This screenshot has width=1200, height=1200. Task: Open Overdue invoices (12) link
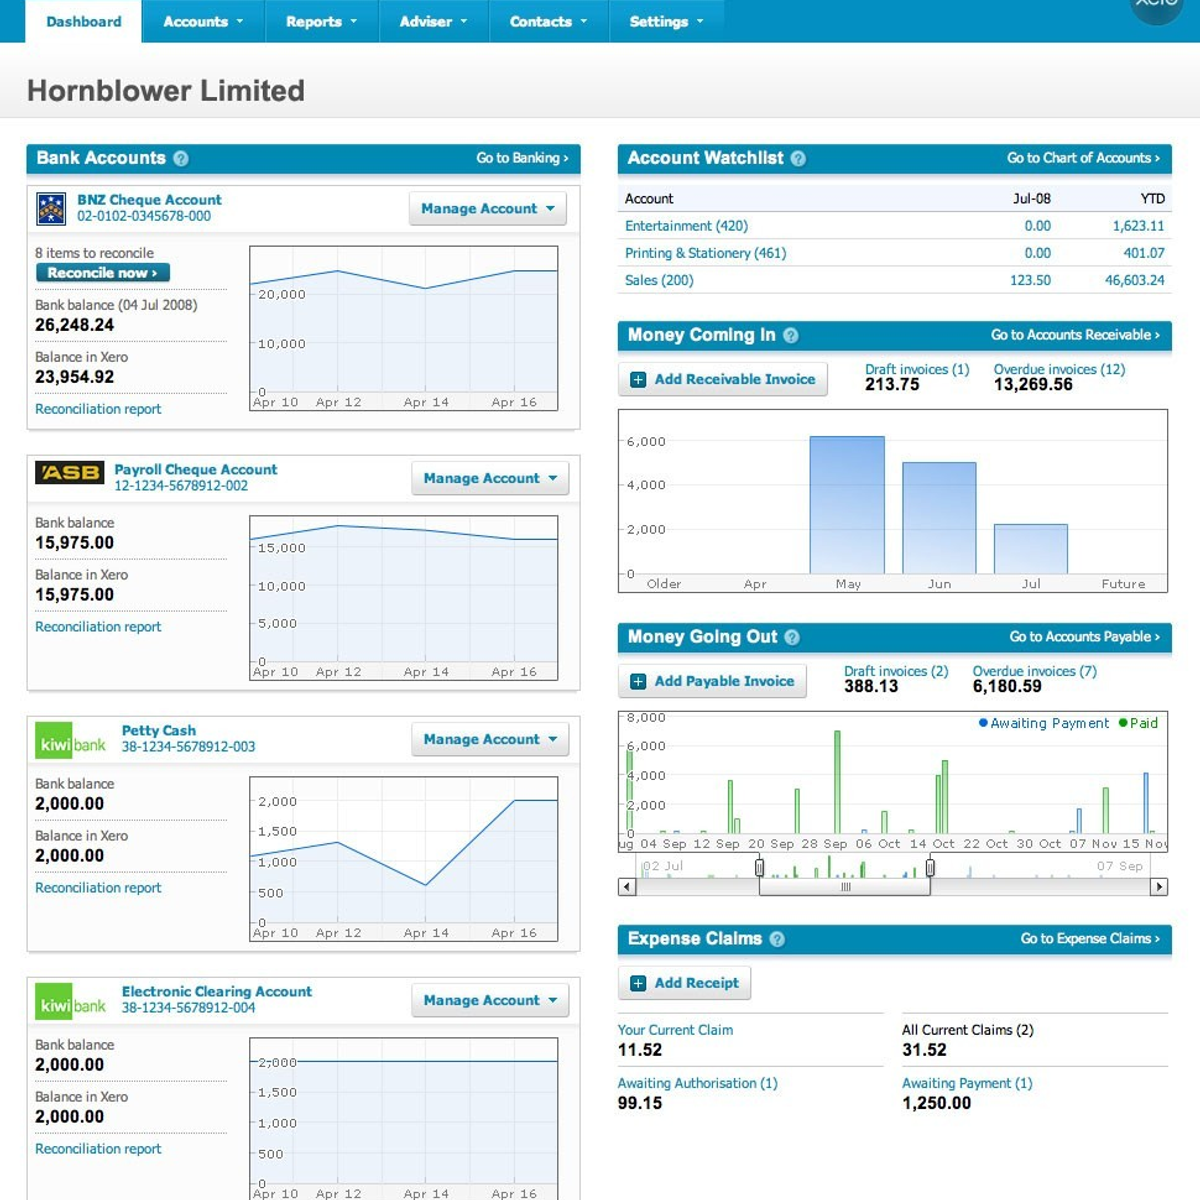[1059, 369]
